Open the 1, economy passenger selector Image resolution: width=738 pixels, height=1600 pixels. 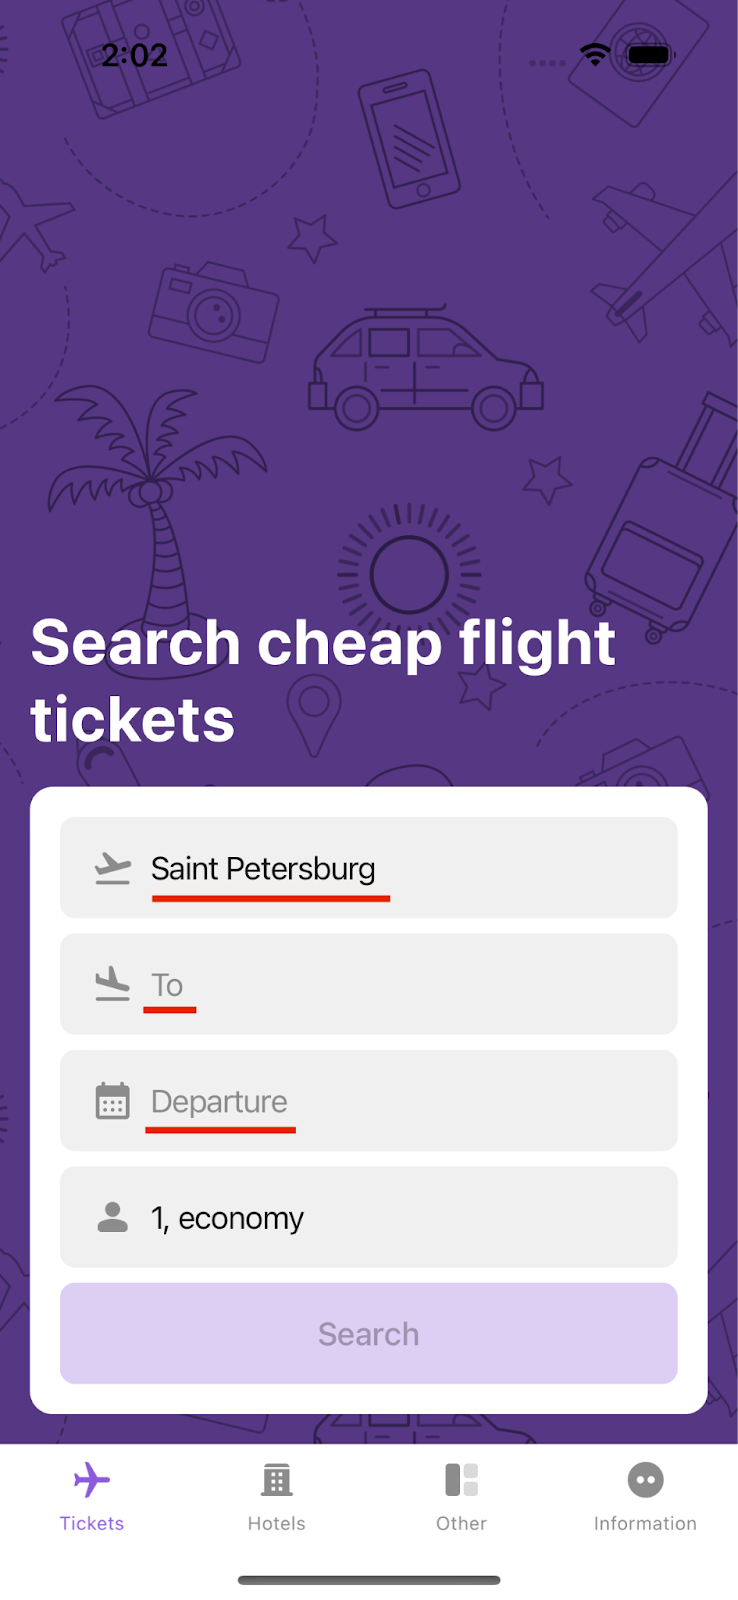369,1217
